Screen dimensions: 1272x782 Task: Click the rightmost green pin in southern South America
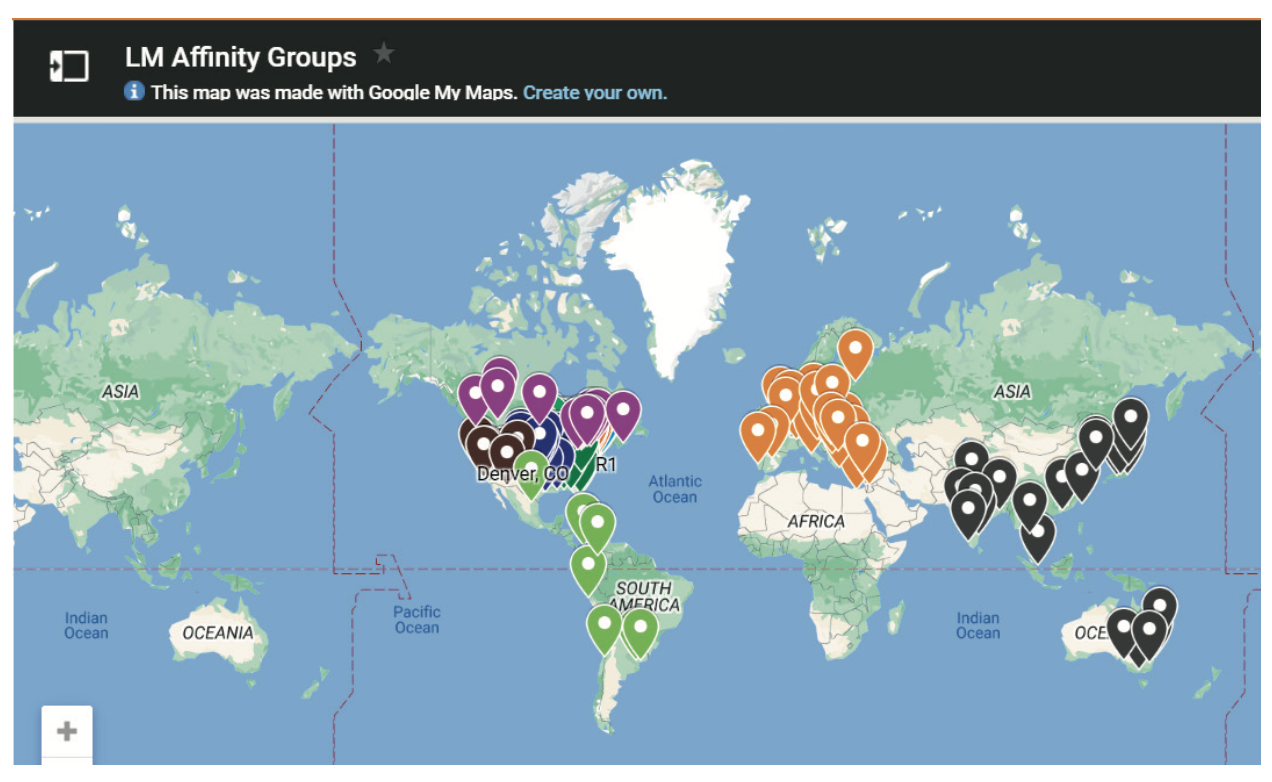coord(640,628)
